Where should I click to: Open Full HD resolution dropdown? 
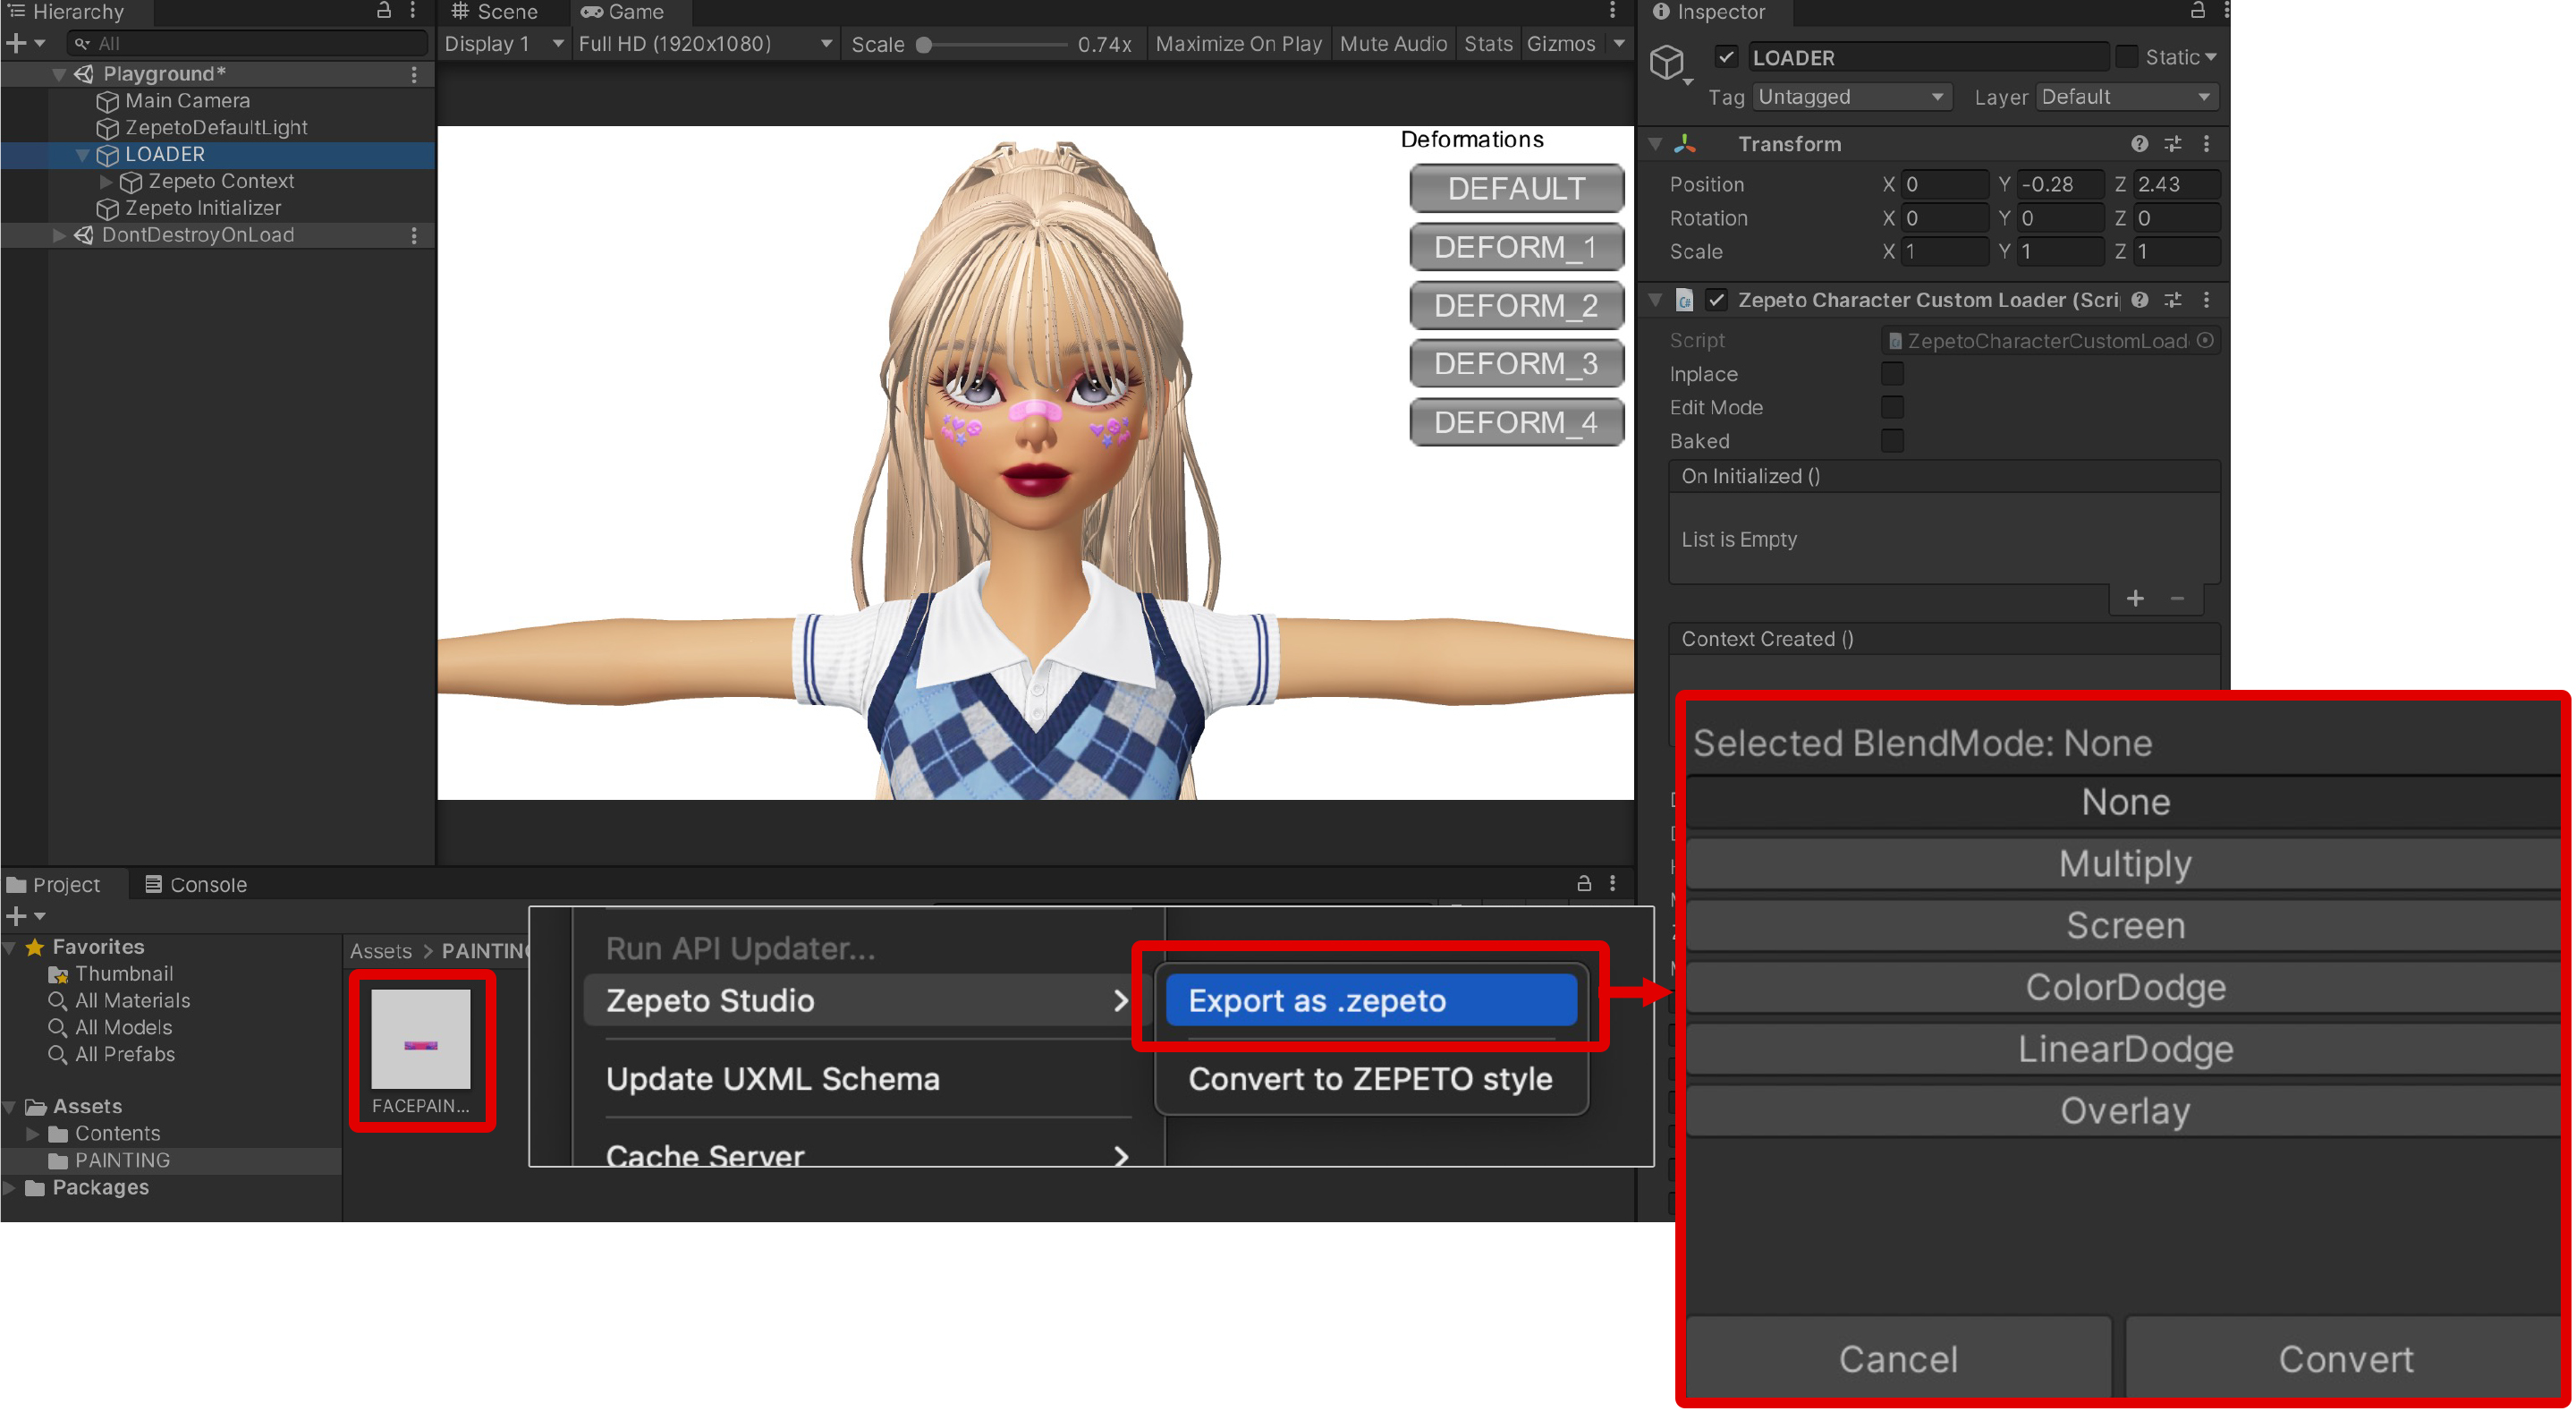click(x=704, y=44)
